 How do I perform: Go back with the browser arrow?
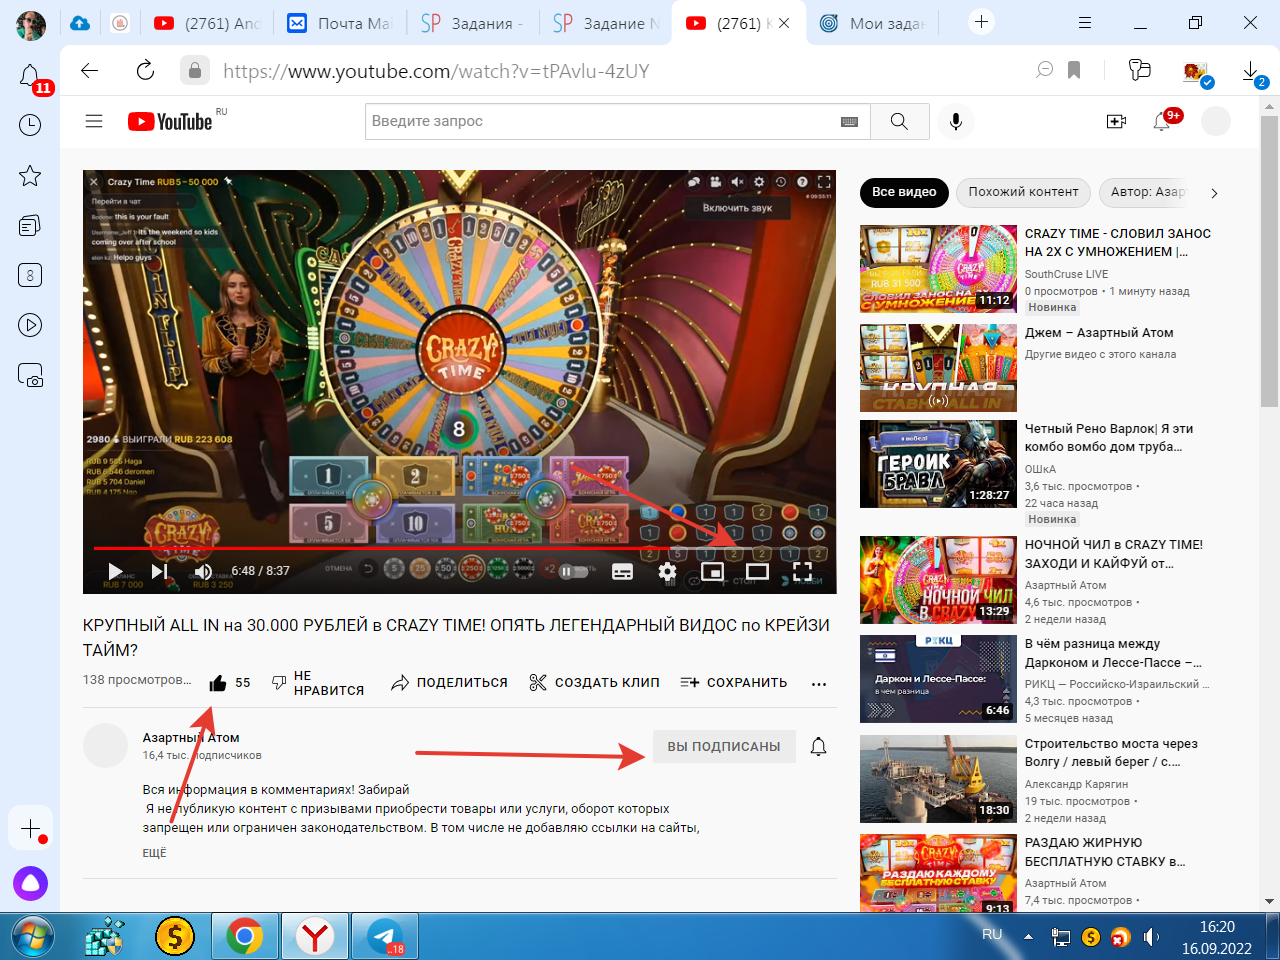click(x=90, y=70)
